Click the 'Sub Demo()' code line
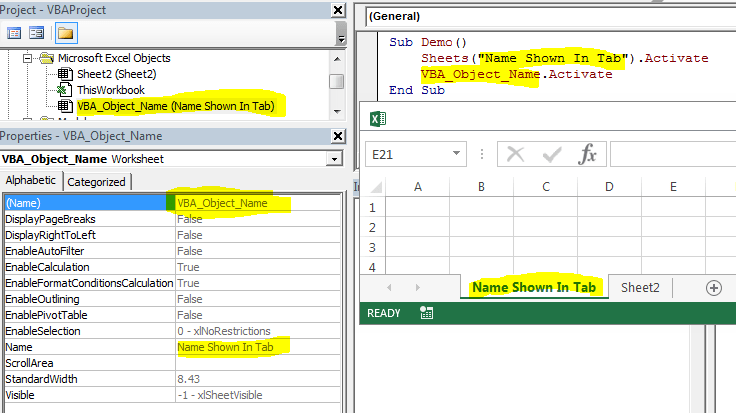Screen dimensions: 736x413 (428, 42)
